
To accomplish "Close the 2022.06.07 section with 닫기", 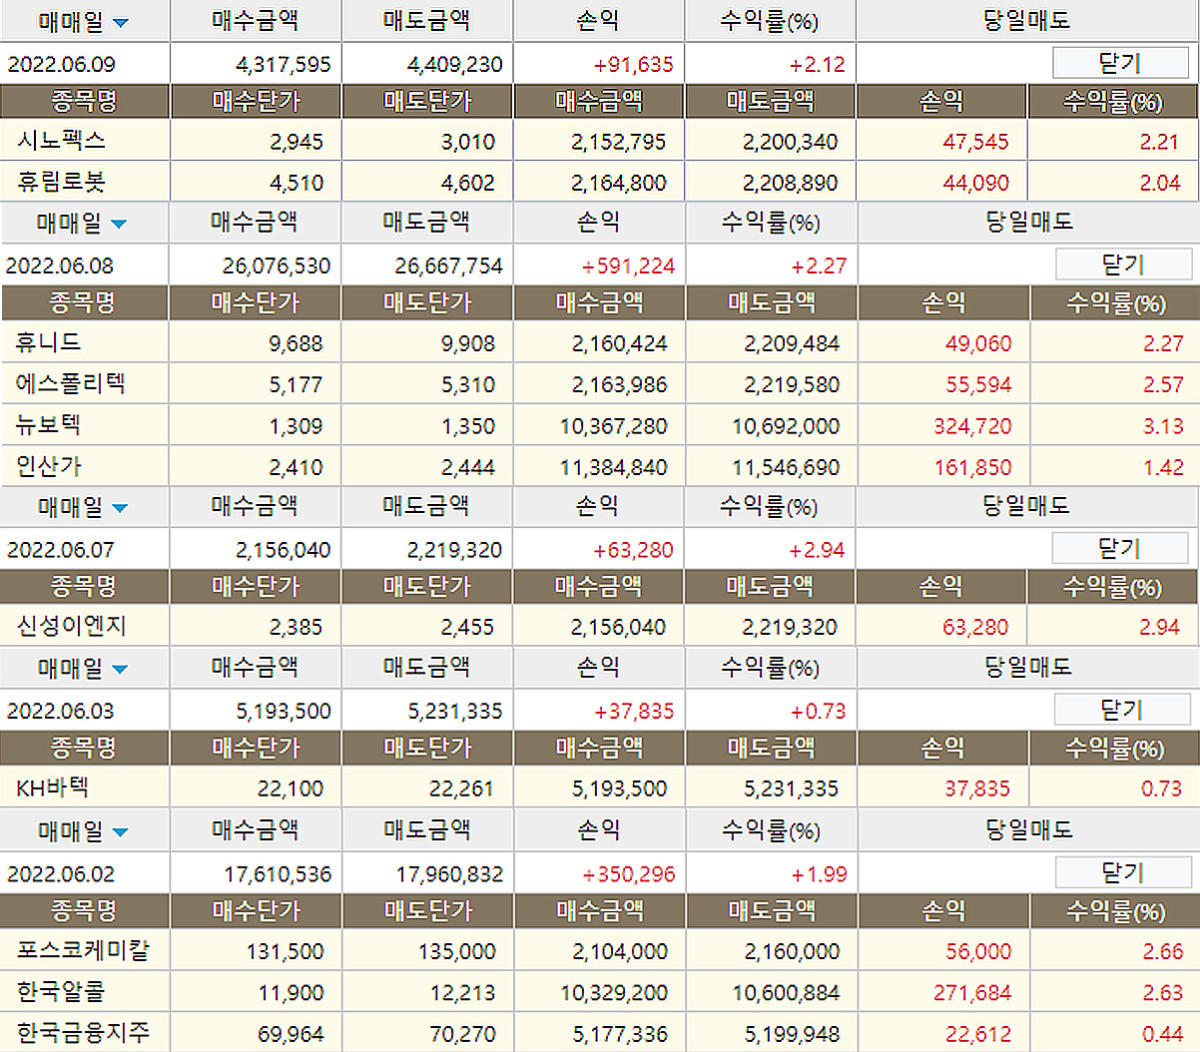I will click(1119, 548).
